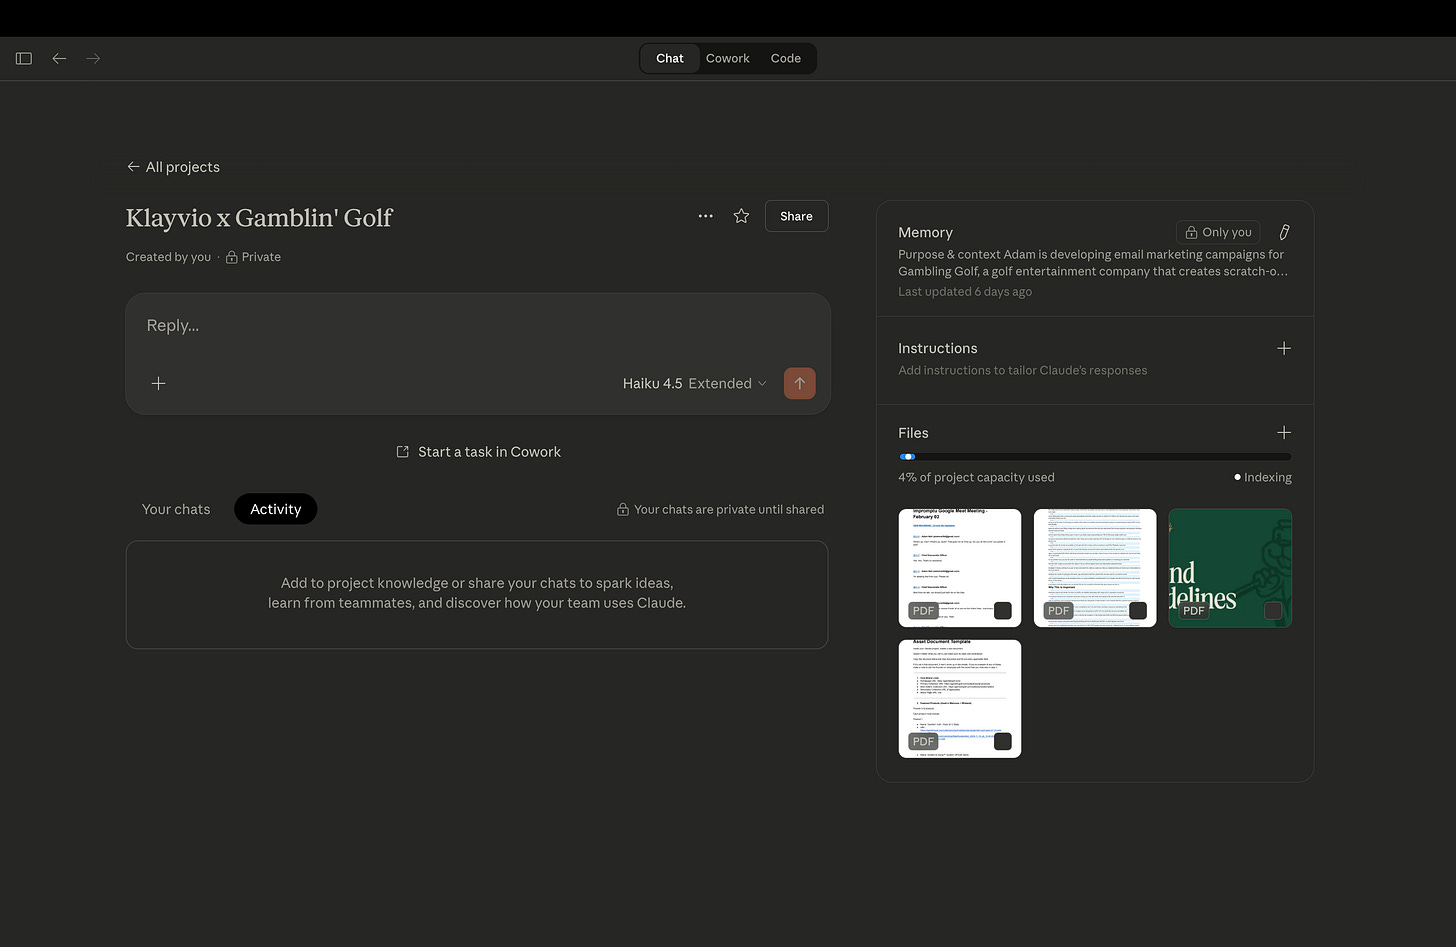Click the lock icon beside Private
The height and width of the screenshot is (947, 1456).
[232, 257]
